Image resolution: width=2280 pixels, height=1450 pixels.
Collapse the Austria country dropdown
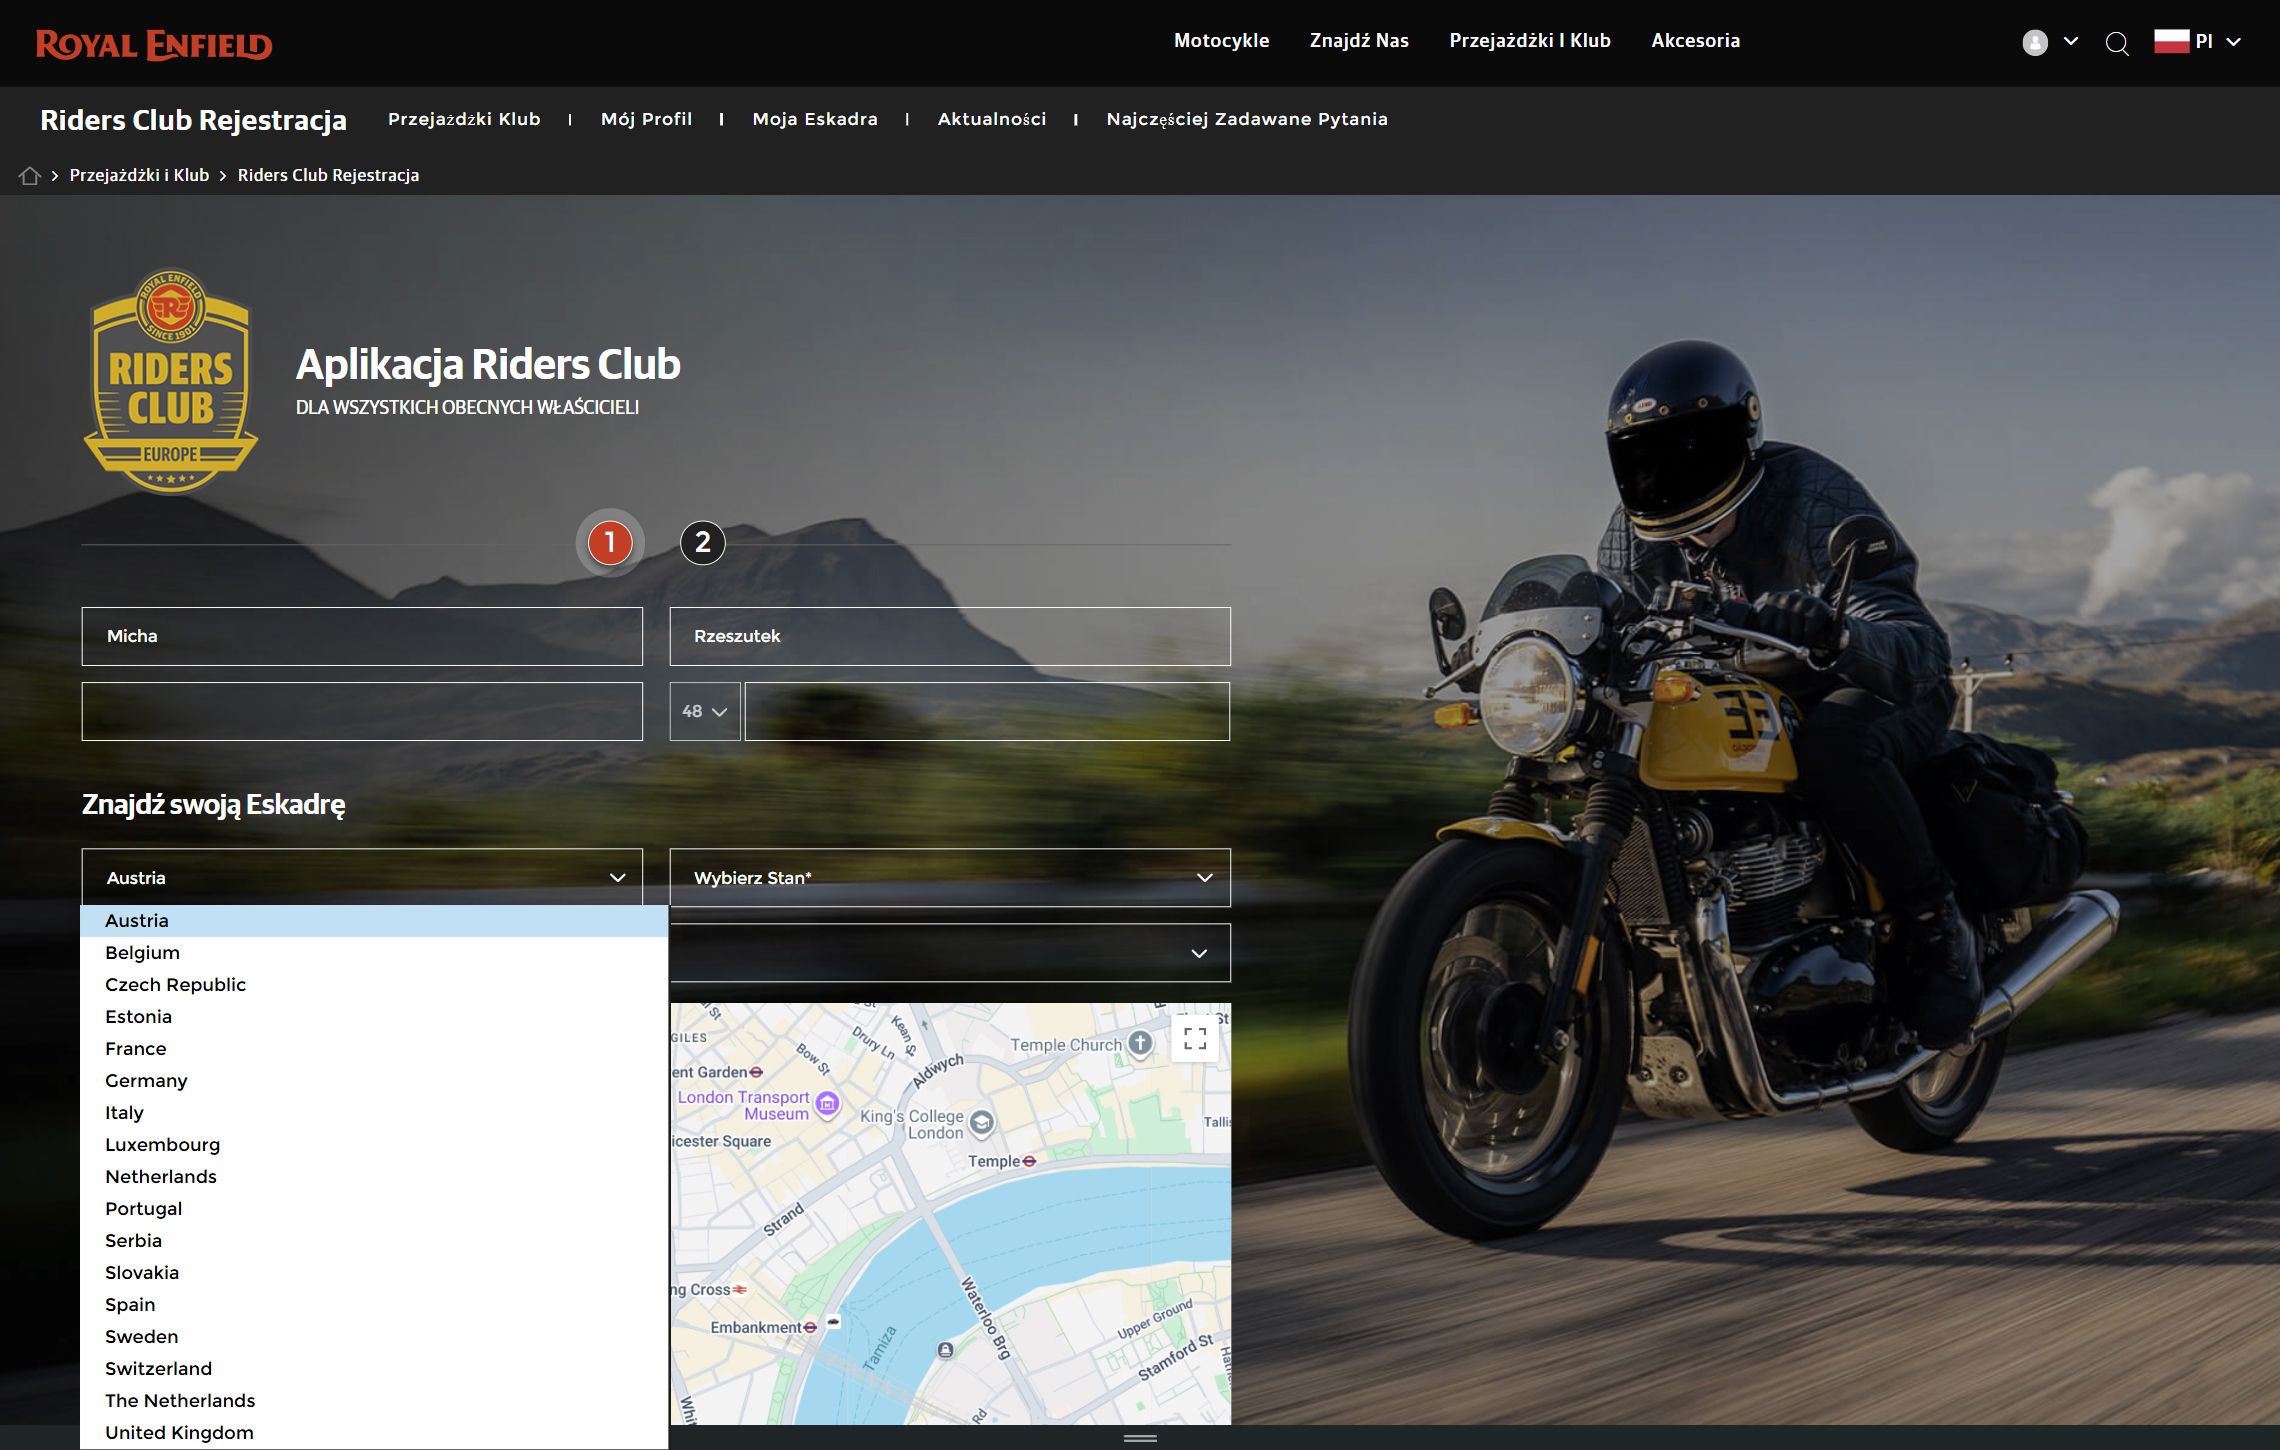[x=362, y=878]
